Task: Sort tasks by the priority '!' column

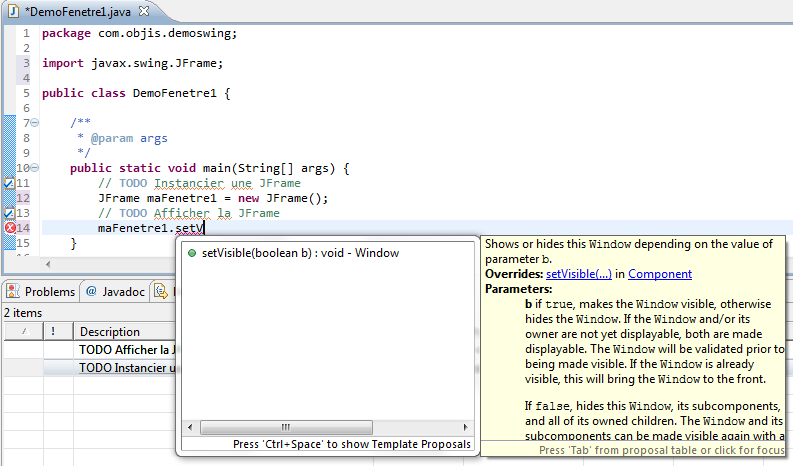Action: (x=53, y=332)
